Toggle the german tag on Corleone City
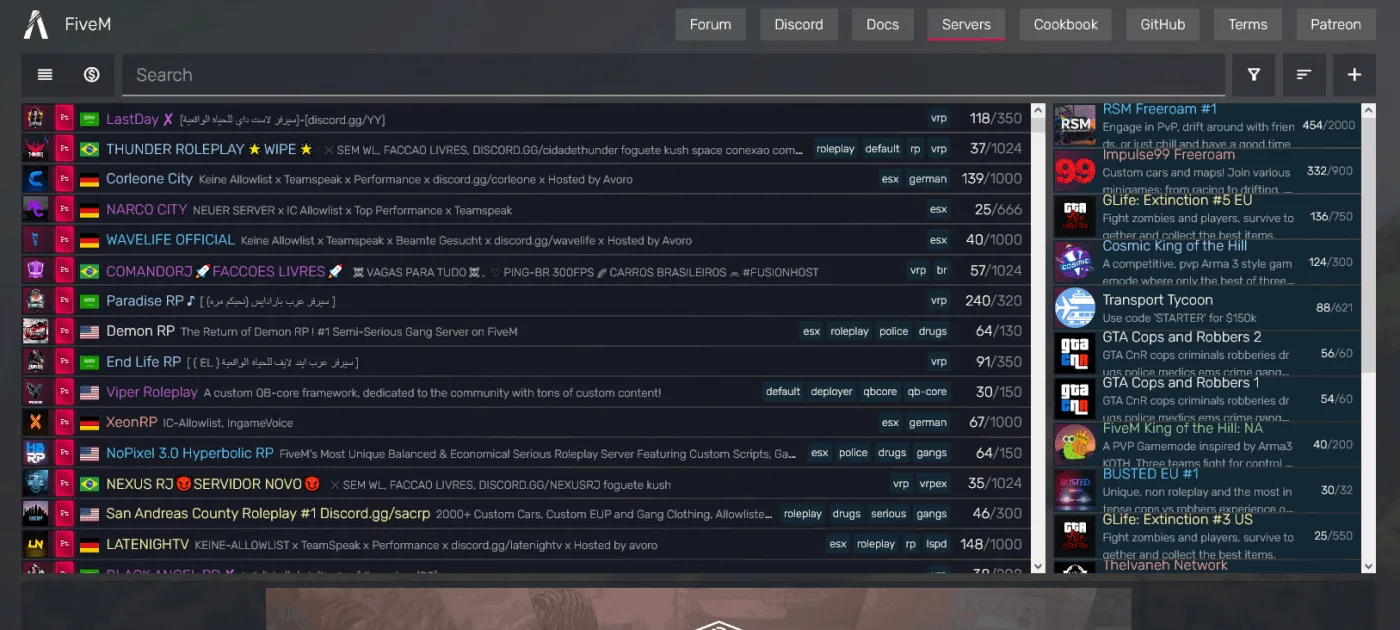Screen dimensions: 1400x630 927,180
